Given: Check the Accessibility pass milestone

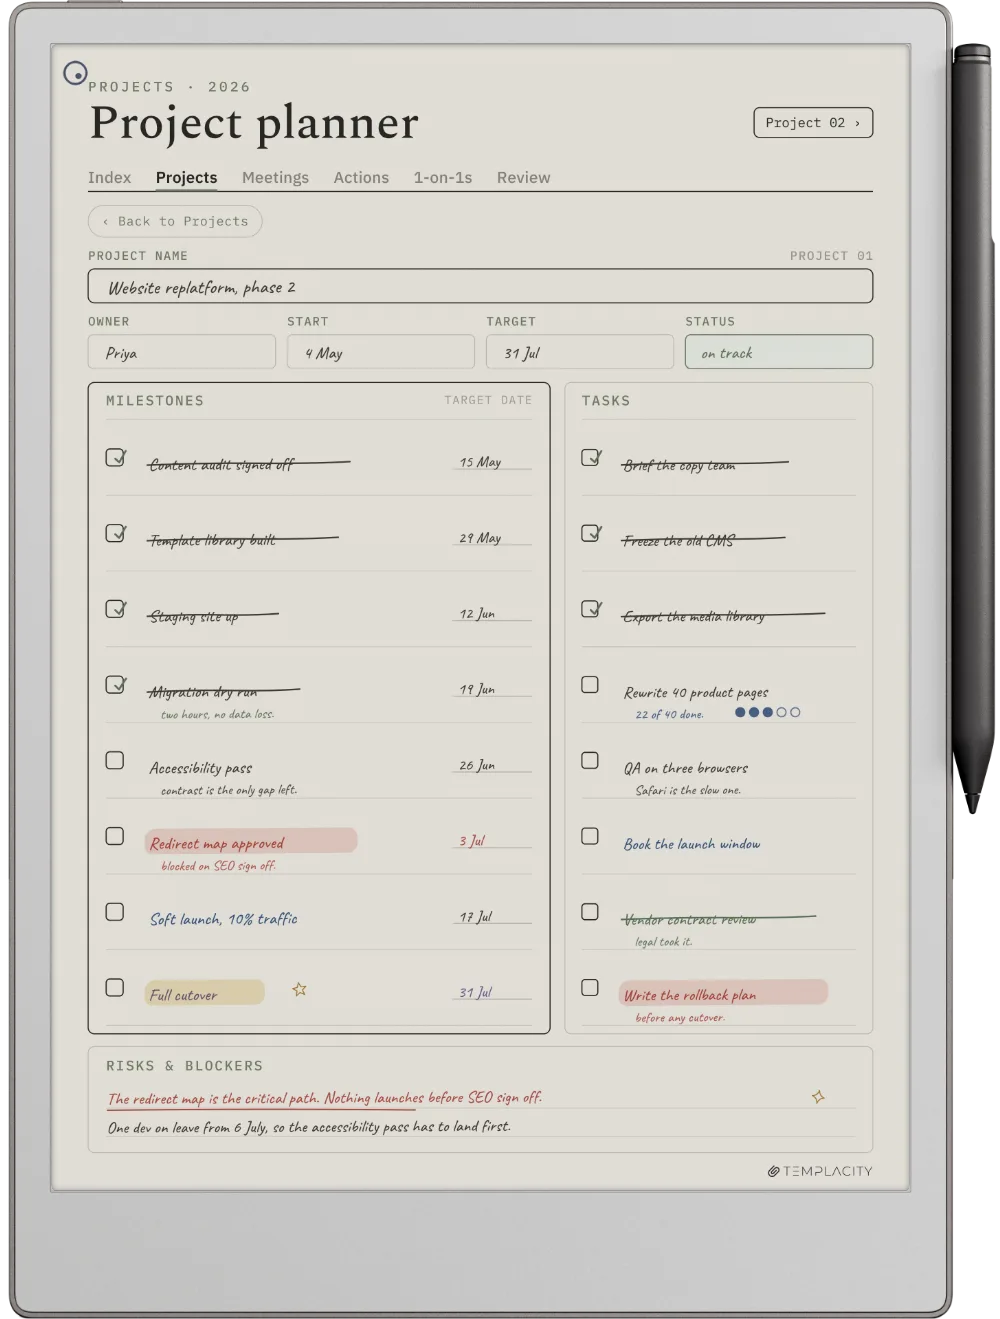Looking at the screenshot, I should (x=115, y=760).
